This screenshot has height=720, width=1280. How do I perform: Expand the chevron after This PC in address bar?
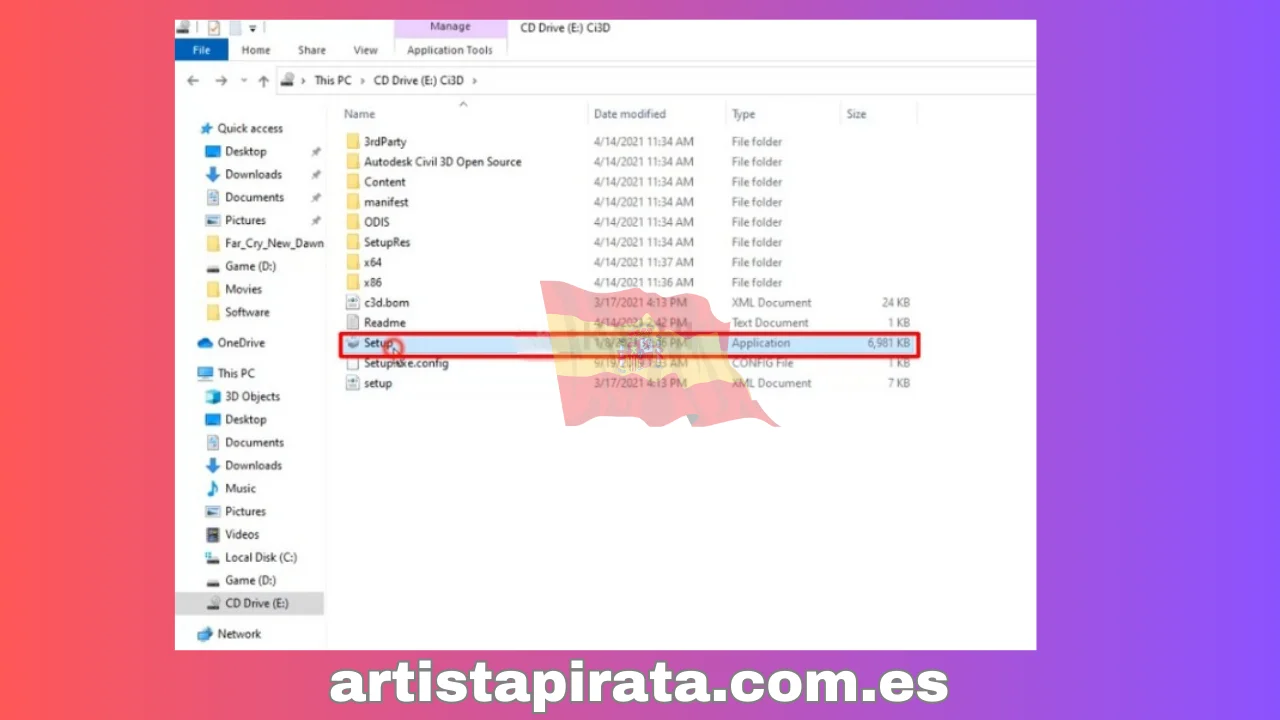point(361,81)
